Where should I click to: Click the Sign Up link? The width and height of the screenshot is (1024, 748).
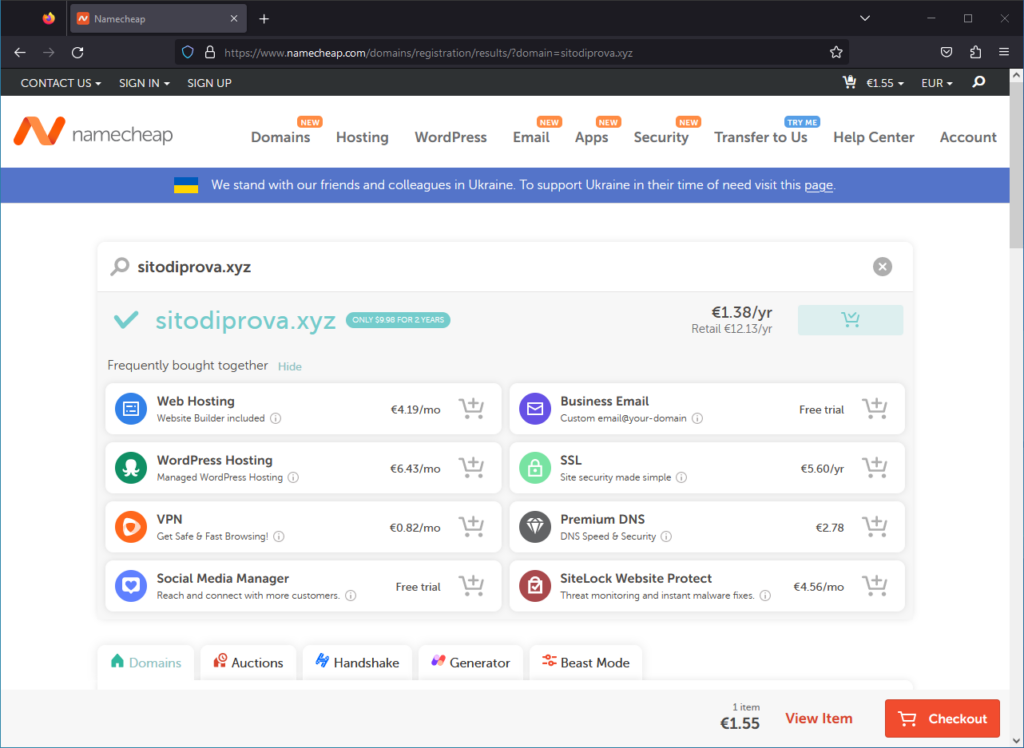tap(209, 83)
